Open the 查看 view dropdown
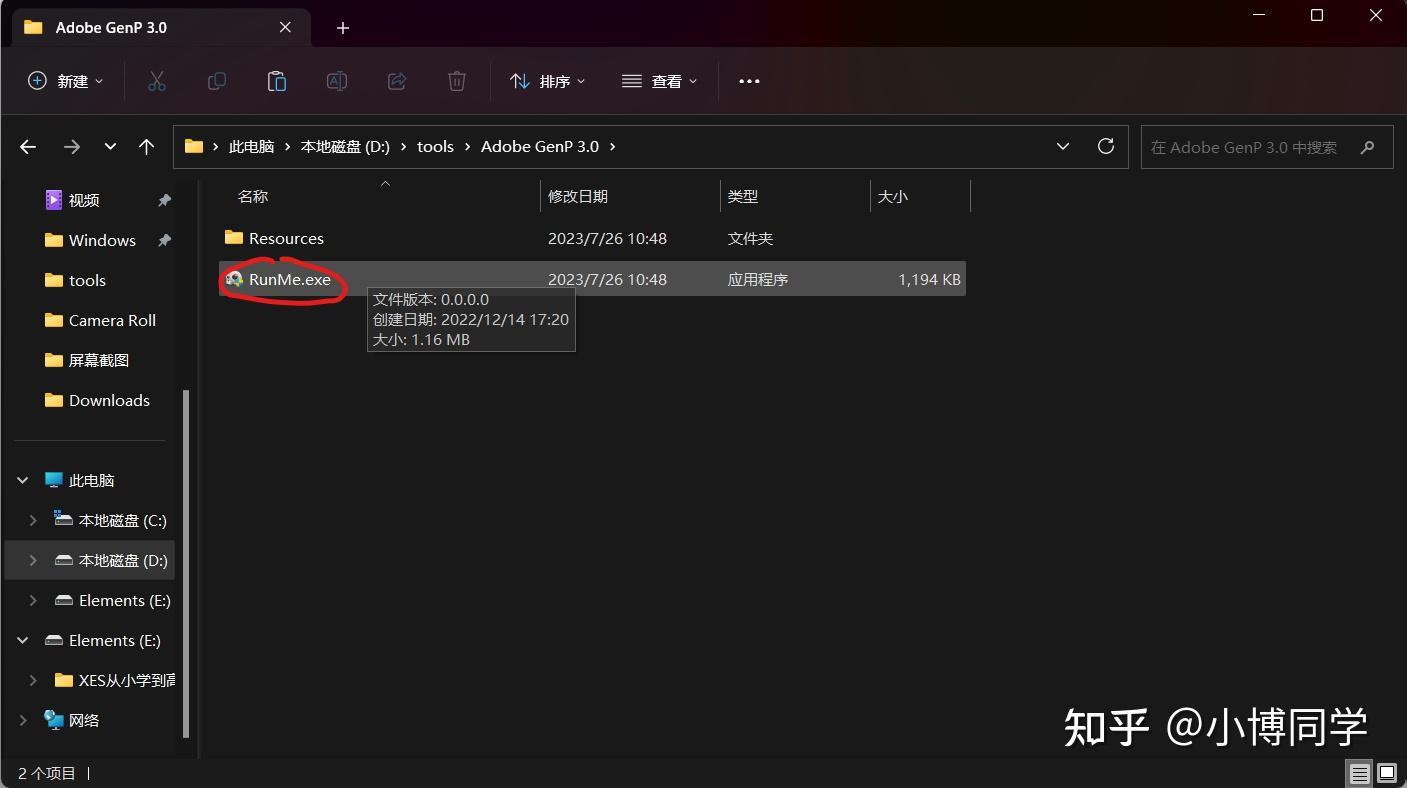Image resolution: width=1407 pixels, height=788 pixels. click(x=660, y=81)
